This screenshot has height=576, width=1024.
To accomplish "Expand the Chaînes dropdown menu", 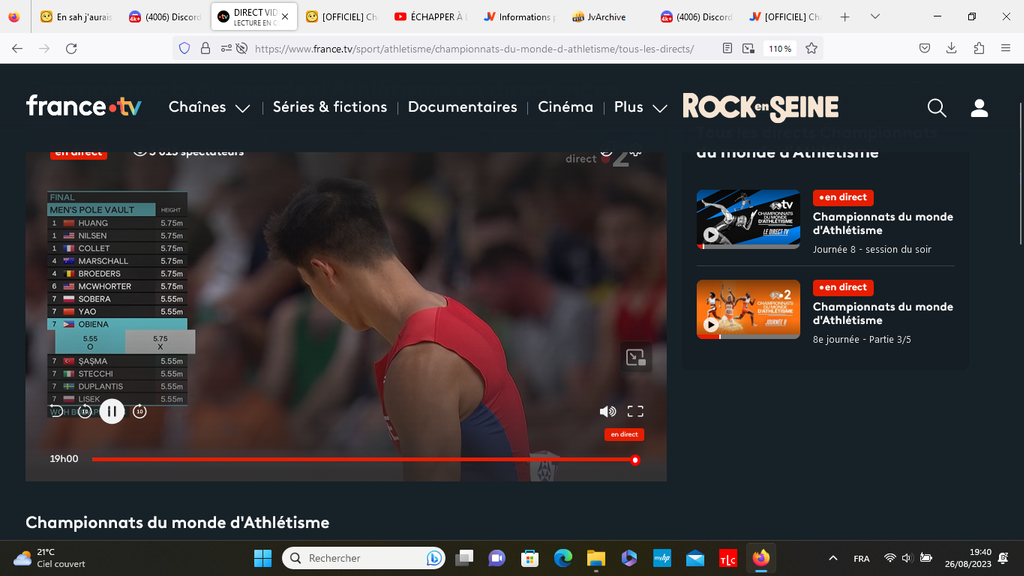I will [209, 107].
